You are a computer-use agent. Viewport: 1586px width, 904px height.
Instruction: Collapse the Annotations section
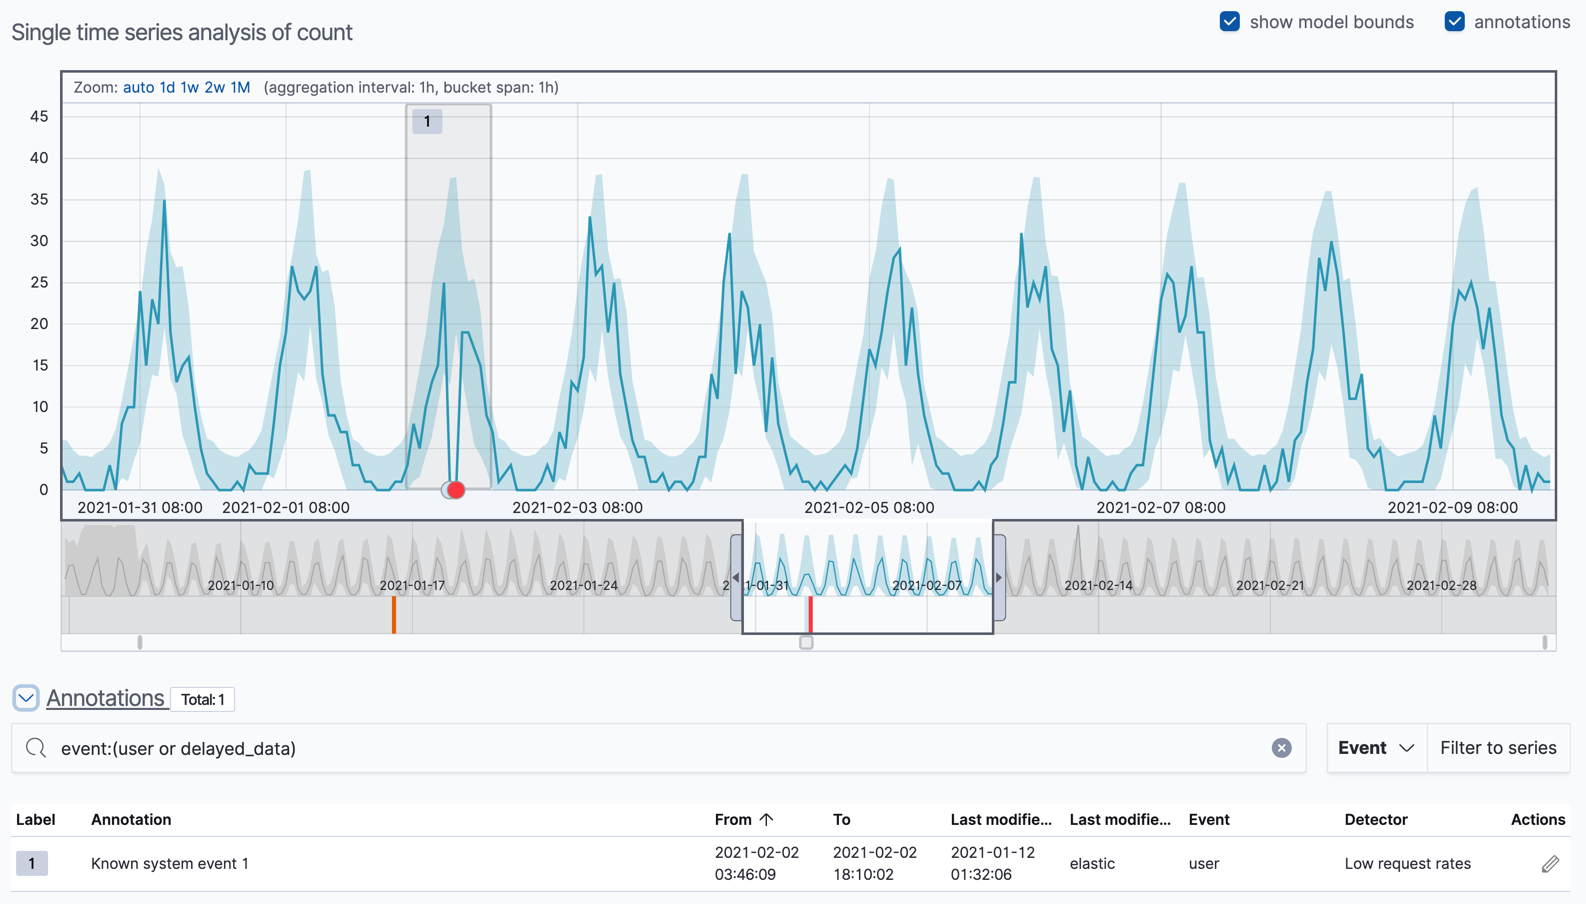(x=26, y=698)
